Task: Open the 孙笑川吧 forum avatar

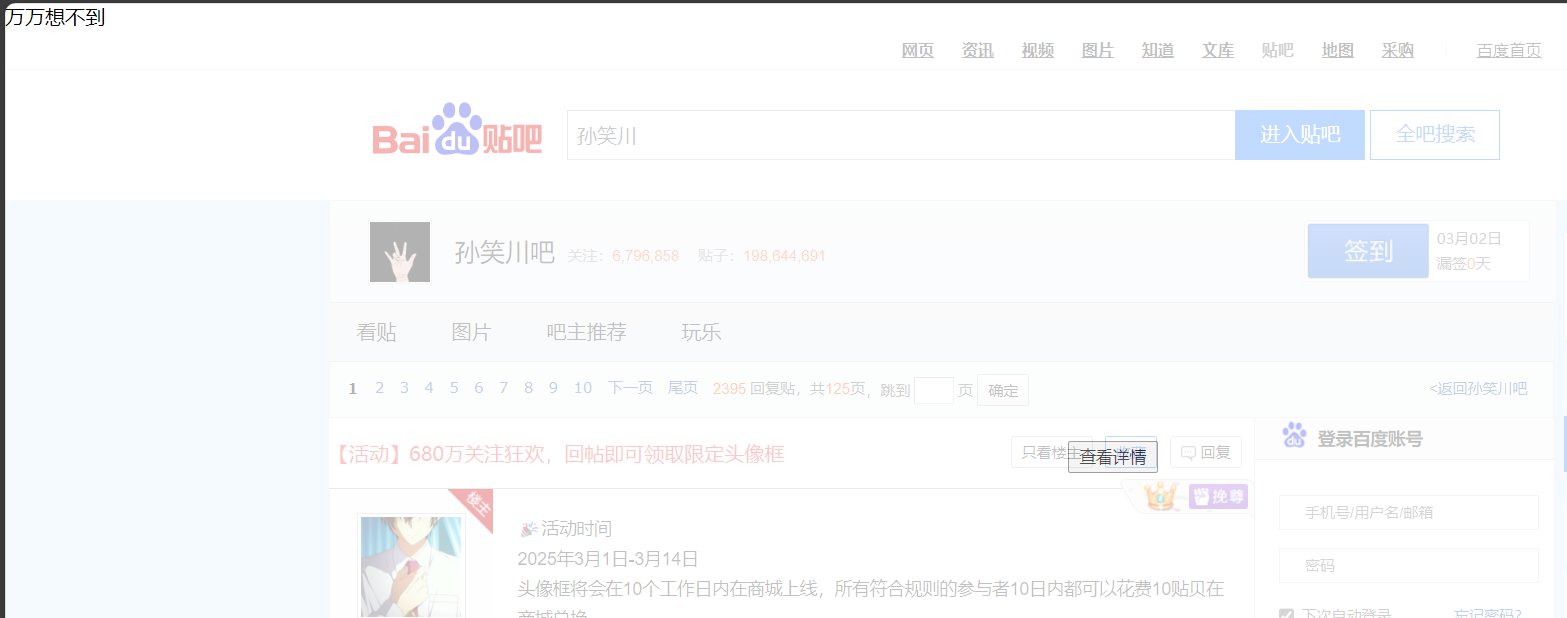Action: pyautogui.click(x=400, y=252)
